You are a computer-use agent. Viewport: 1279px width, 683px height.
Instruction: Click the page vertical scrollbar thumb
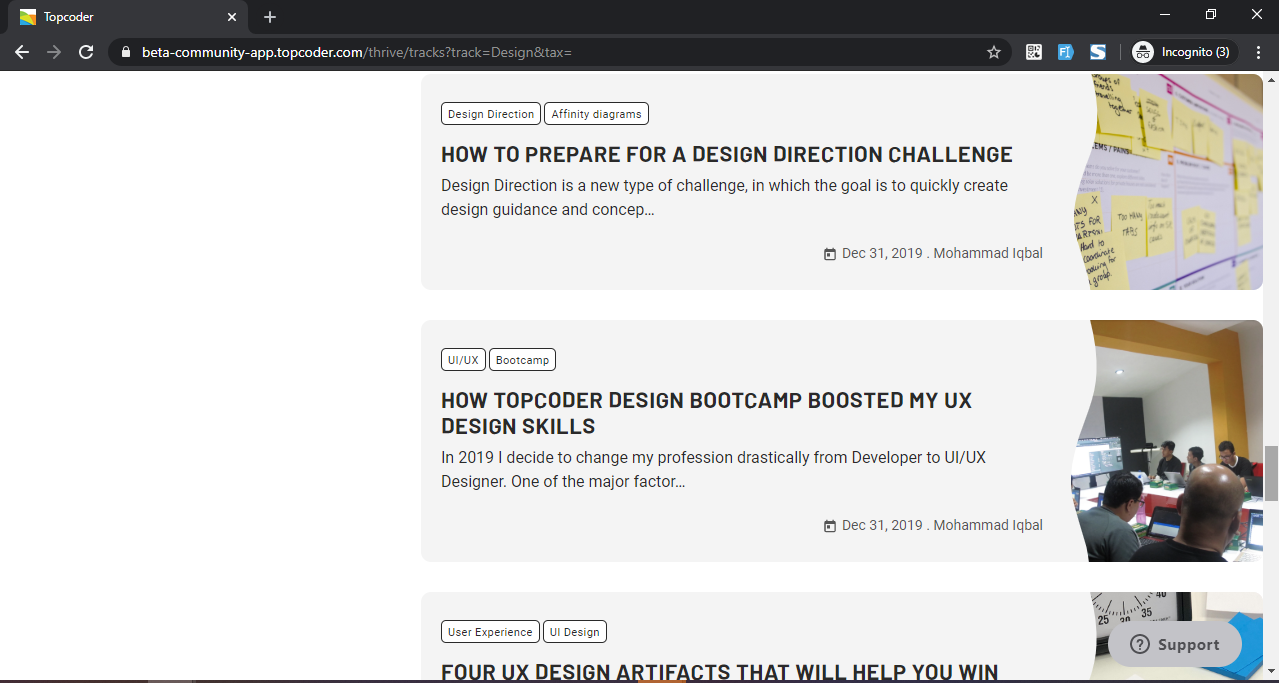coord(1271,474)
